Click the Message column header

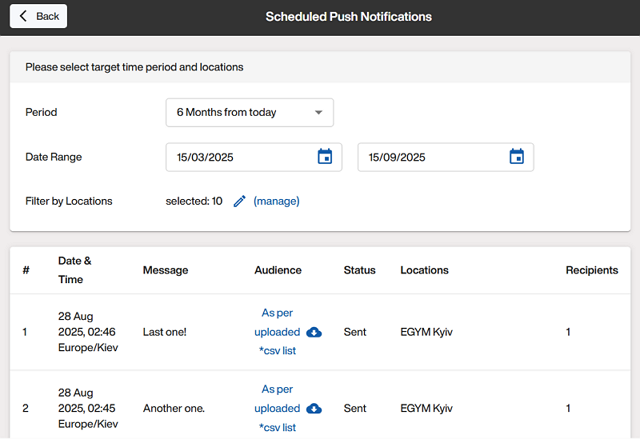click(x=165, y=270)
